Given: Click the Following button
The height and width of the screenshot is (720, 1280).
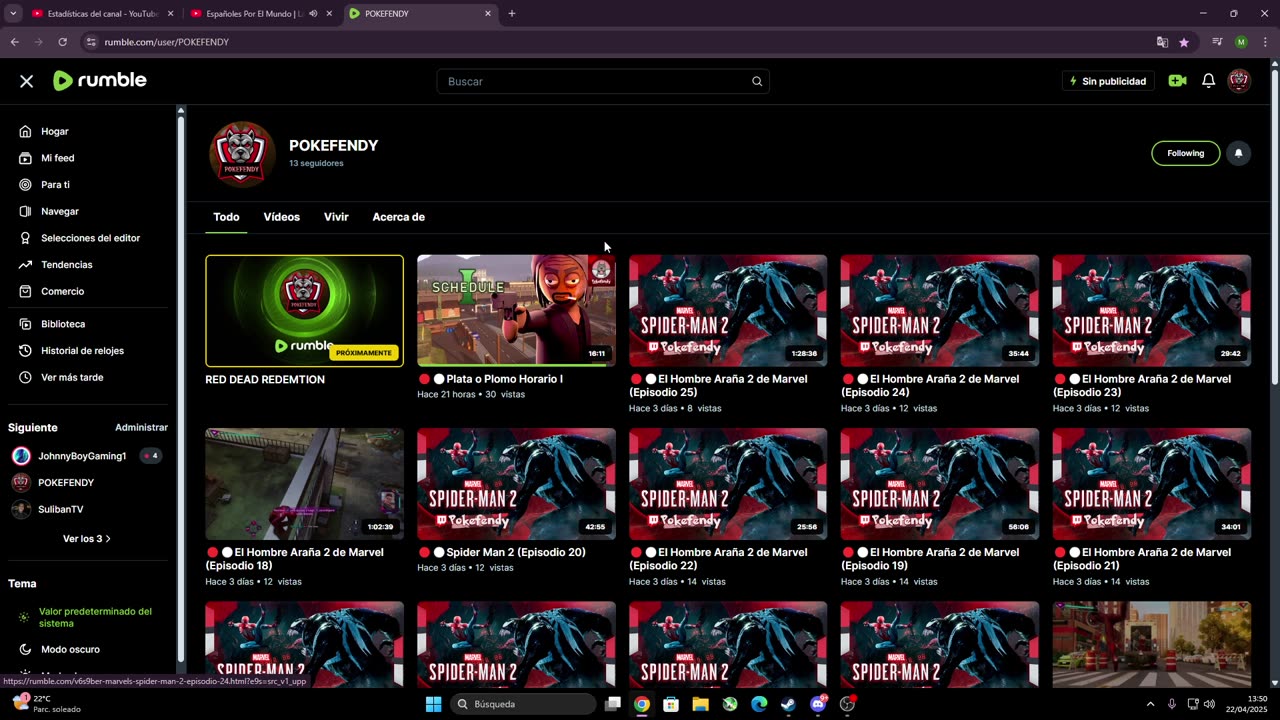Looking at the screenshot, I should click(x=1185, y=153).
